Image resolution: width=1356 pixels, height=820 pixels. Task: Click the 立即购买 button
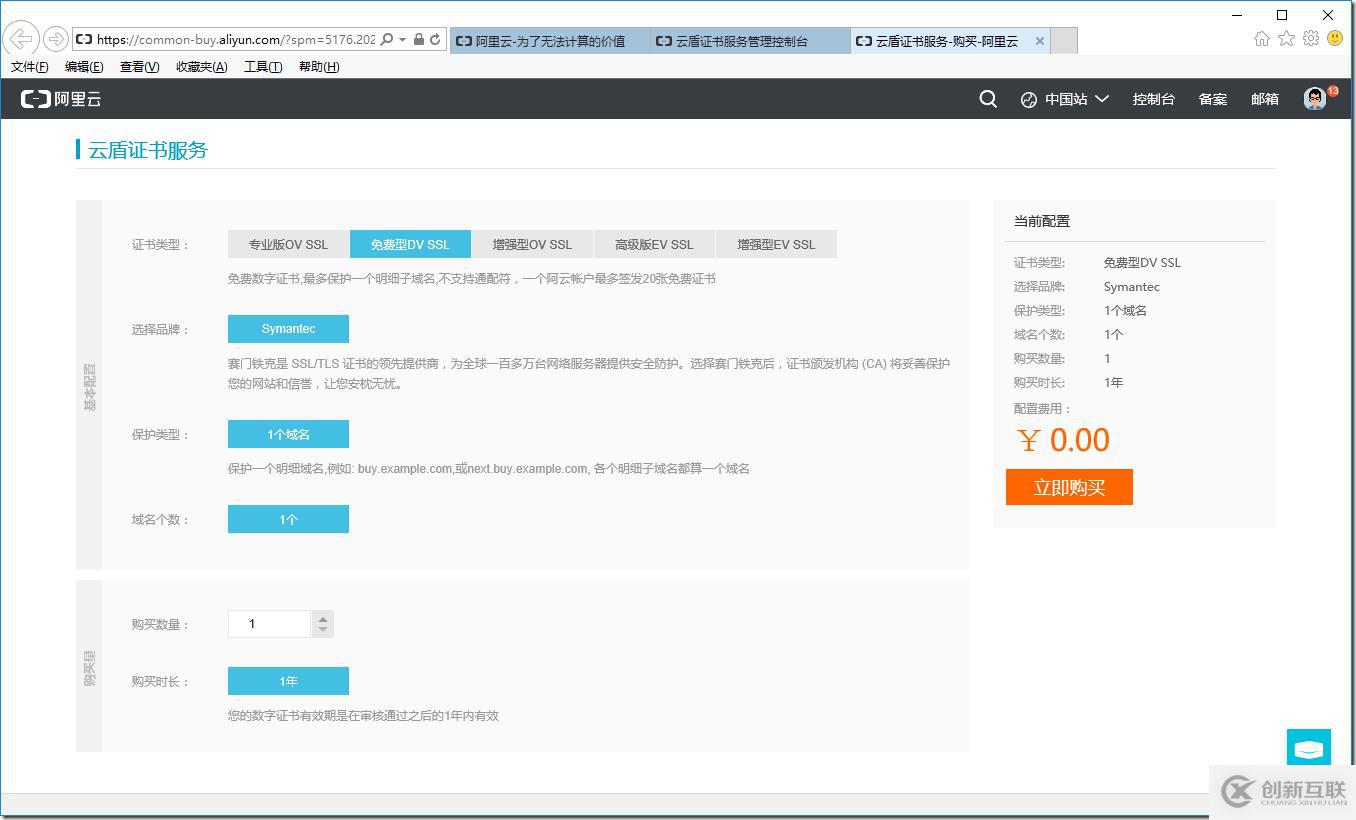click(x=1069, y=487)
